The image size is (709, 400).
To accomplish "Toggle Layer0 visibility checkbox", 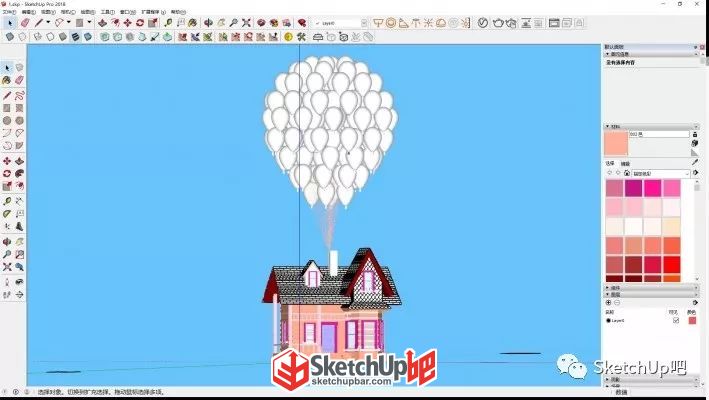I will click(x=676, y=320).
